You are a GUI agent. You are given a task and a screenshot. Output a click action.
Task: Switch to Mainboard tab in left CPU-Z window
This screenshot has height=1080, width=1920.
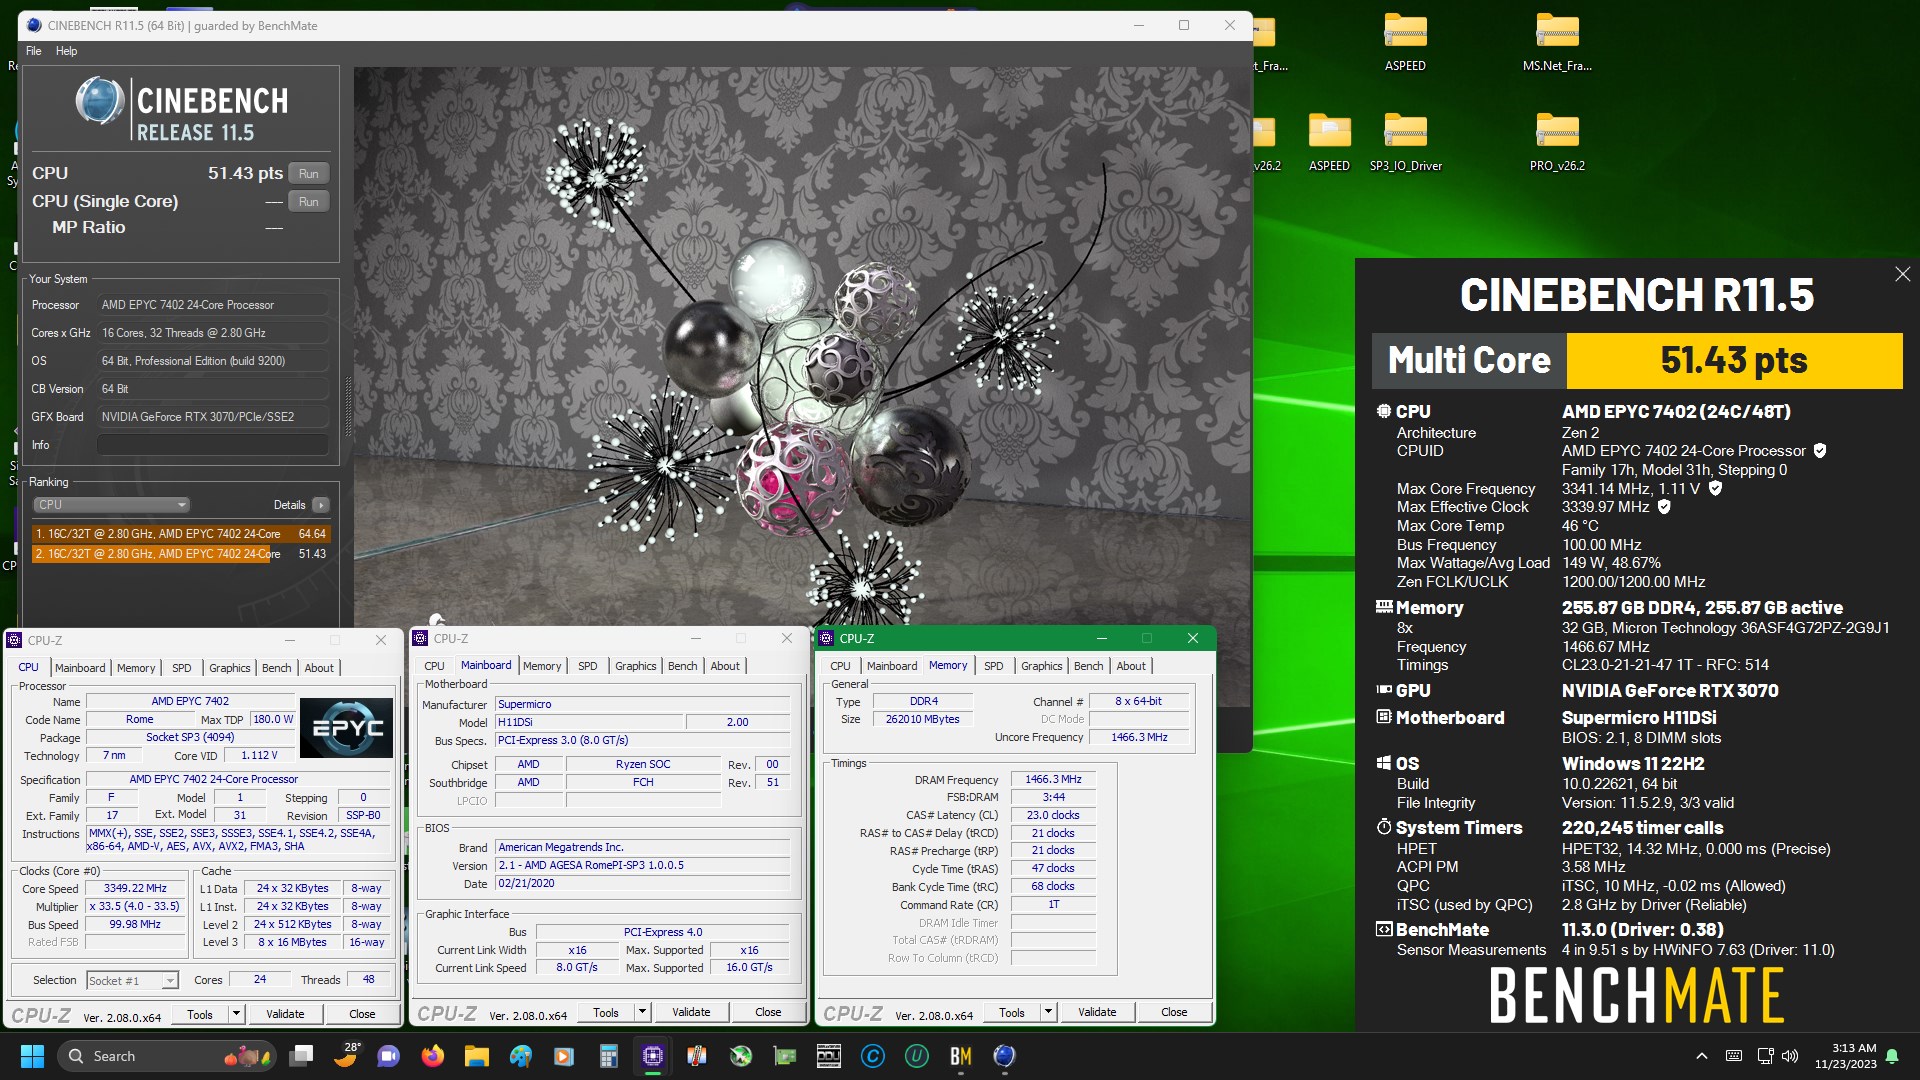point(80,668)
